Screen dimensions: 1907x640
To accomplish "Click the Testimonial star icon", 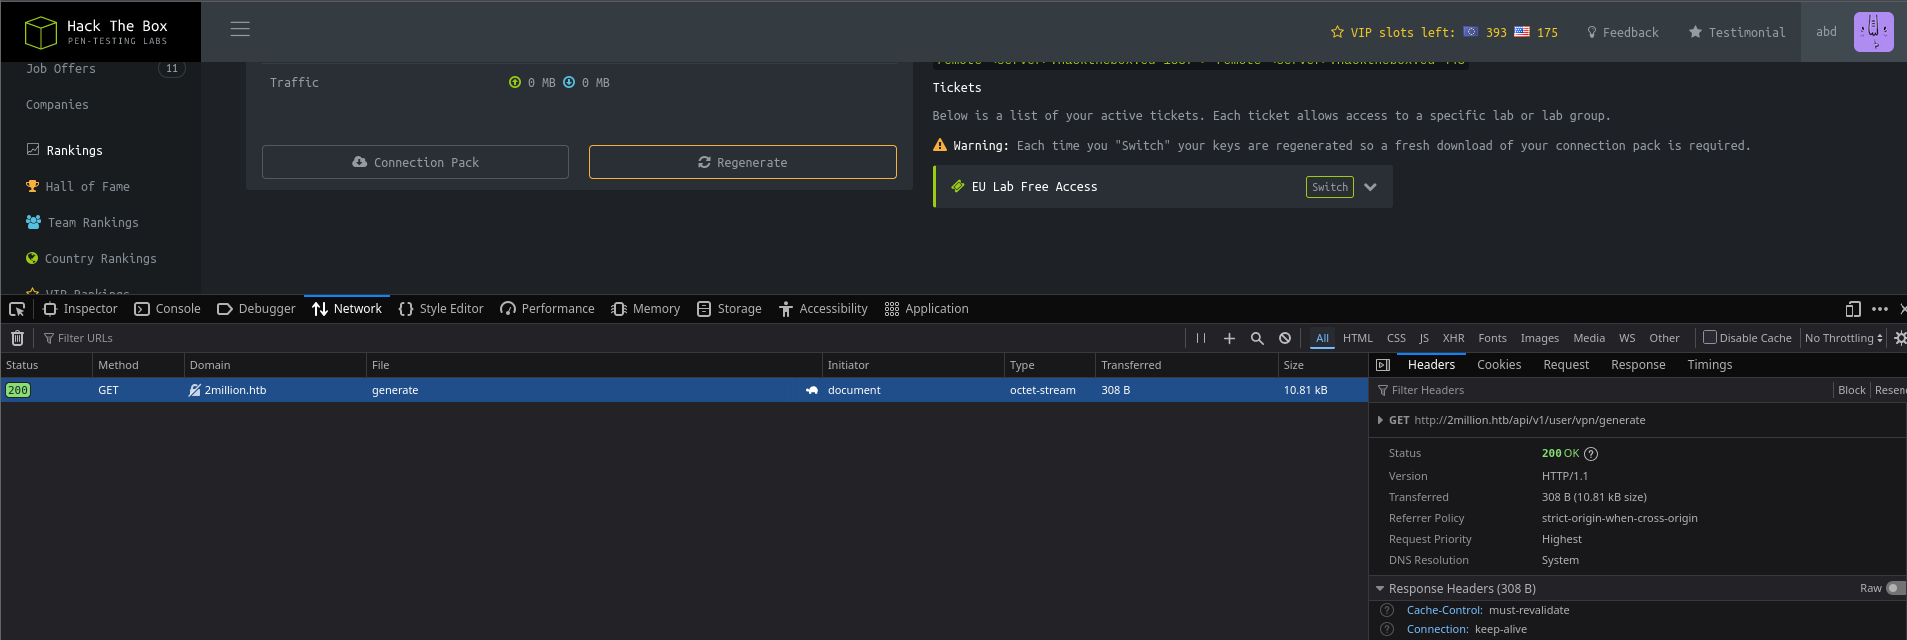I will [x=1695, y=32].
